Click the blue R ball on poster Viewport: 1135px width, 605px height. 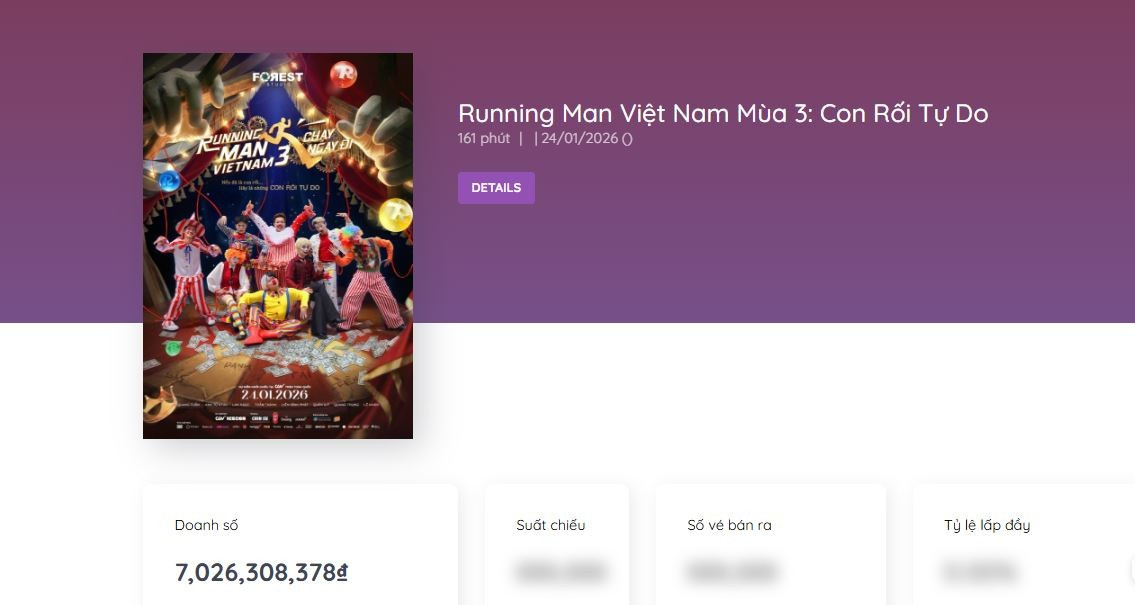pos(170,180)
